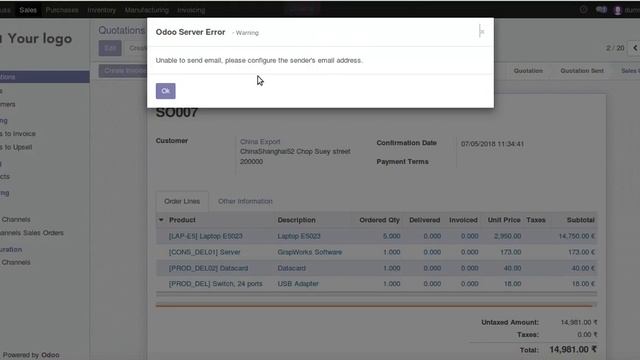
Task: Open the conversations chat icon
Action: tap(601, 10)
